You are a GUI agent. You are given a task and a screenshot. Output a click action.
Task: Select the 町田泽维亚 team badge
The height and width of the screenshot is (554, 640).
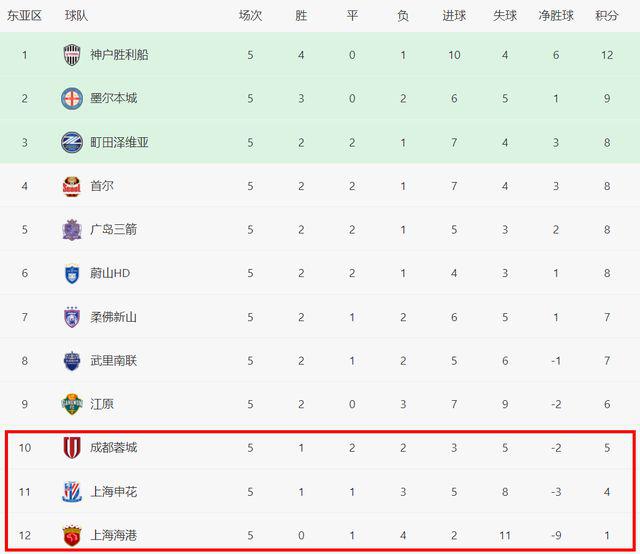tap(73, 142)
